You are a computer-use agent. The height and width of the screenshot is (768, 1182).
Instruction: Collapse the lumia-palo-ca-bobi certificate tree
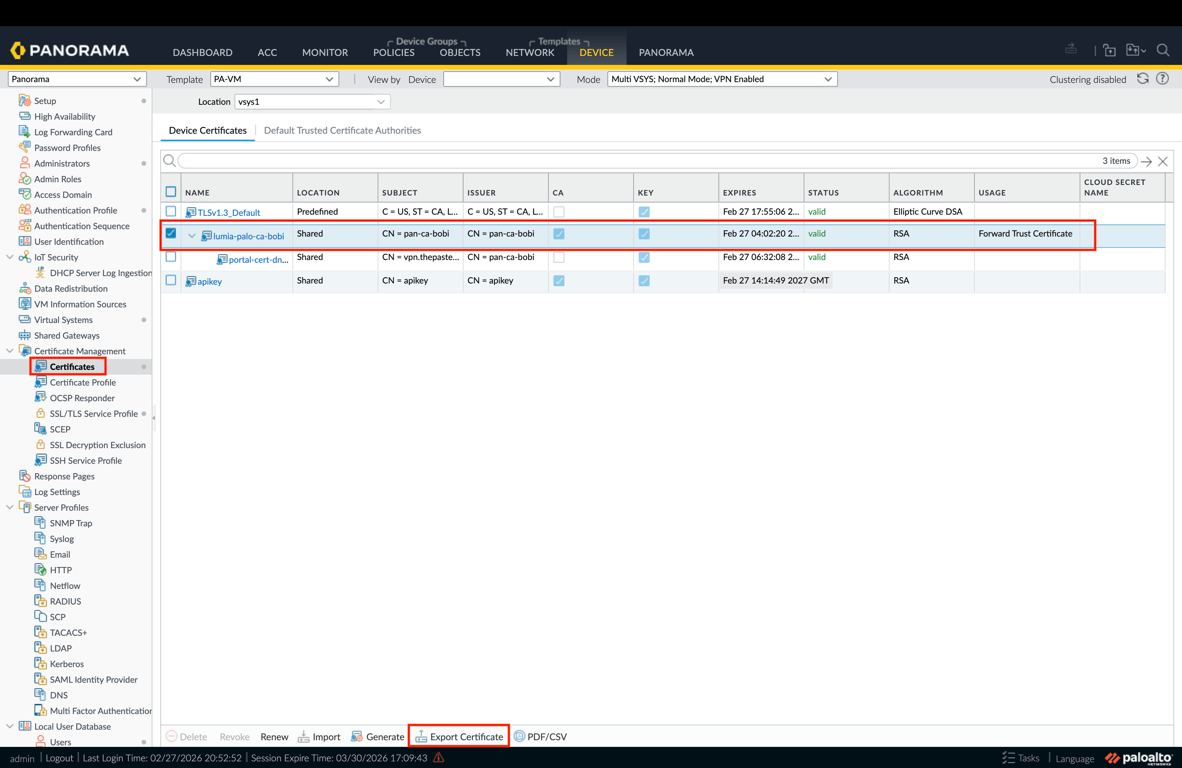coord(191,235)
